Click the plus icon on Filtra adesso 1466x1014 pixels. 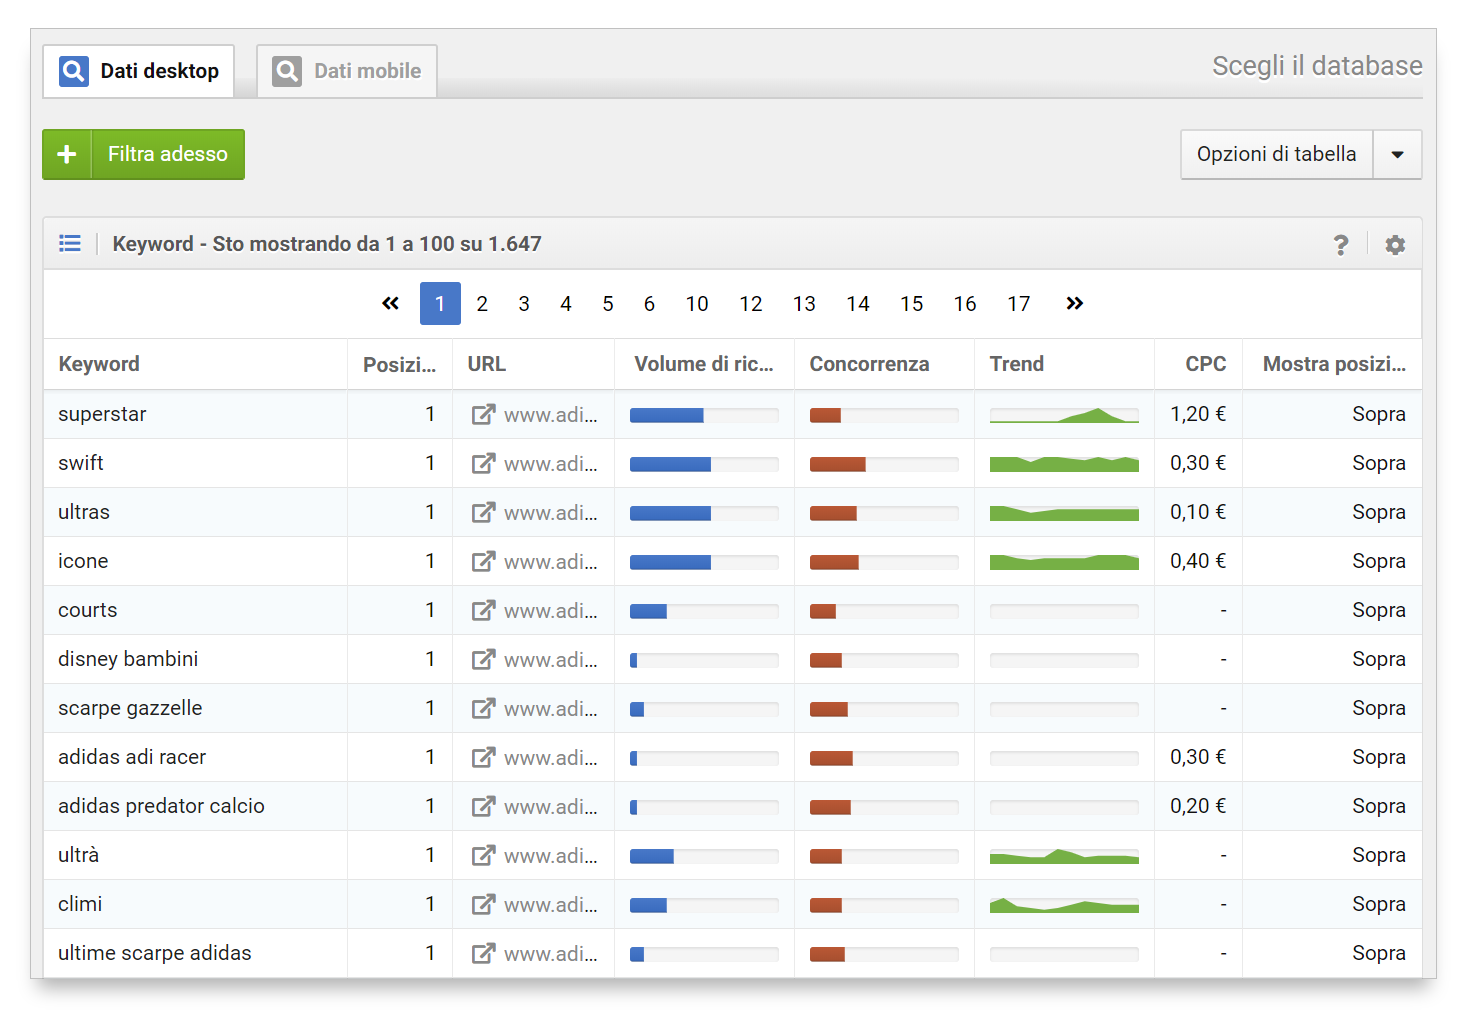(67, 154)
